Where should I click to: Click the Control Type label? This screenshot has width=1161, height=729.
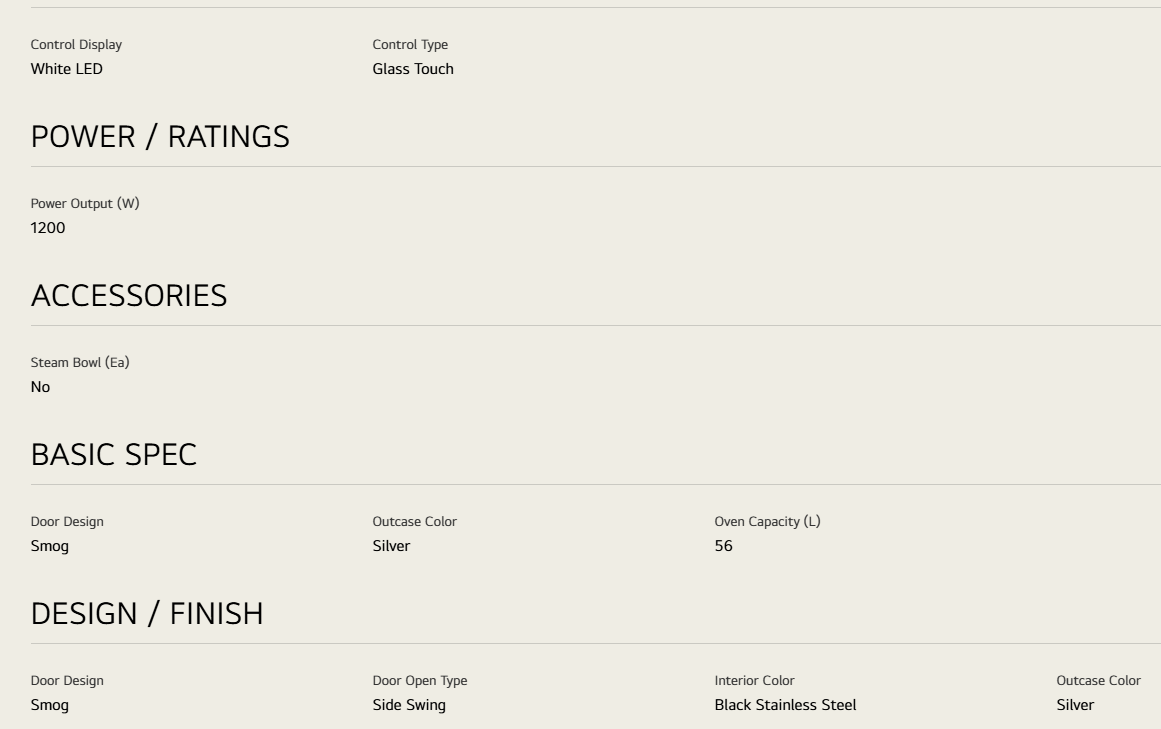[x=410, y=44]
